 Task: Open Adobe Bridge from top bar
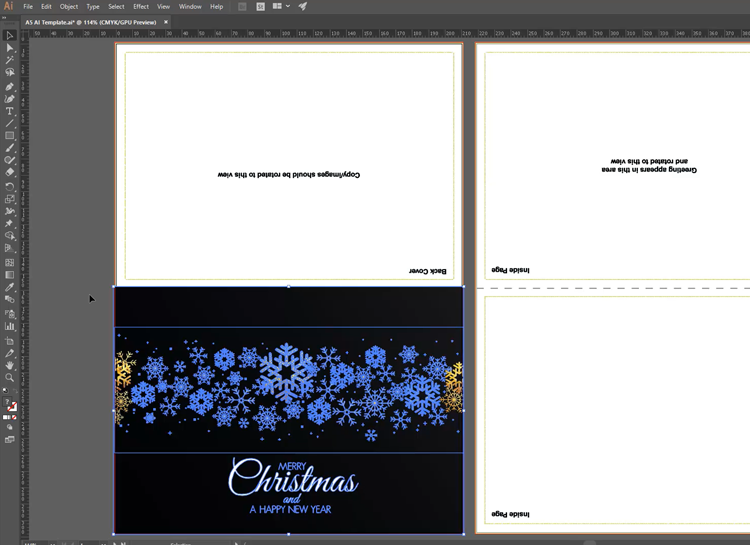tap(243, 7)
